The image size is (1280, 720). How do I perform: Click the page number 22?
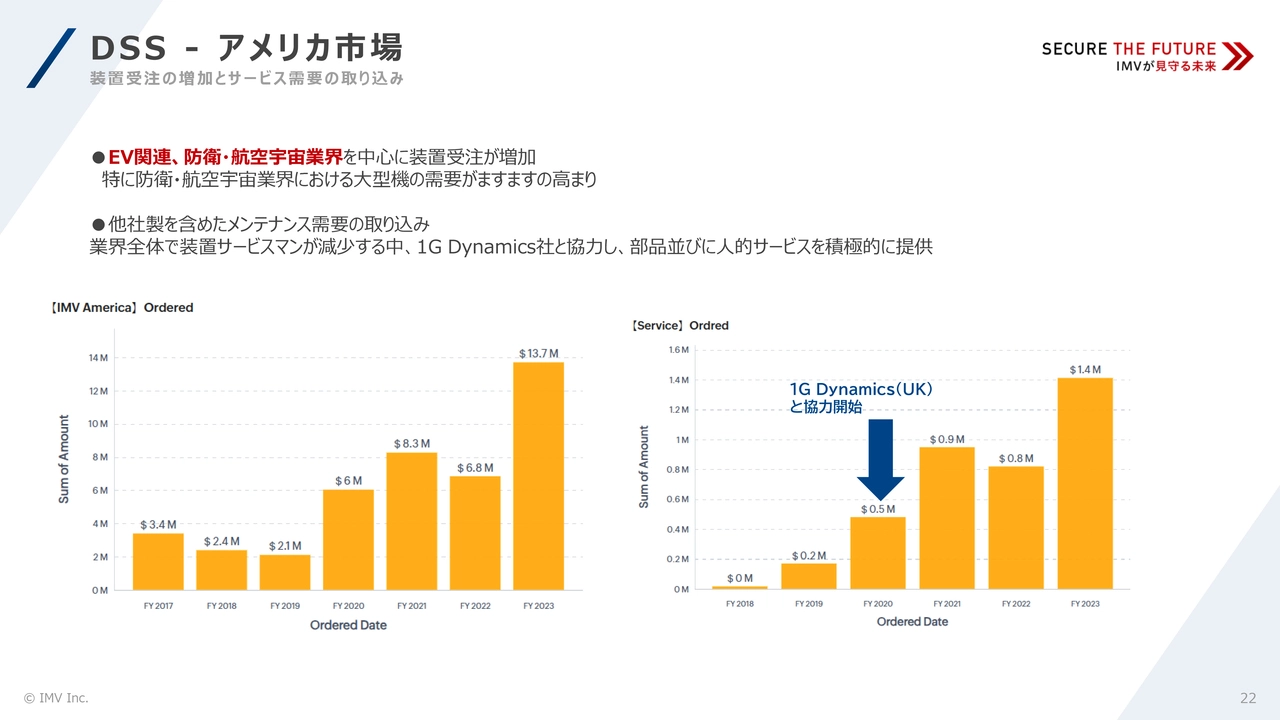pos(1248,698)
